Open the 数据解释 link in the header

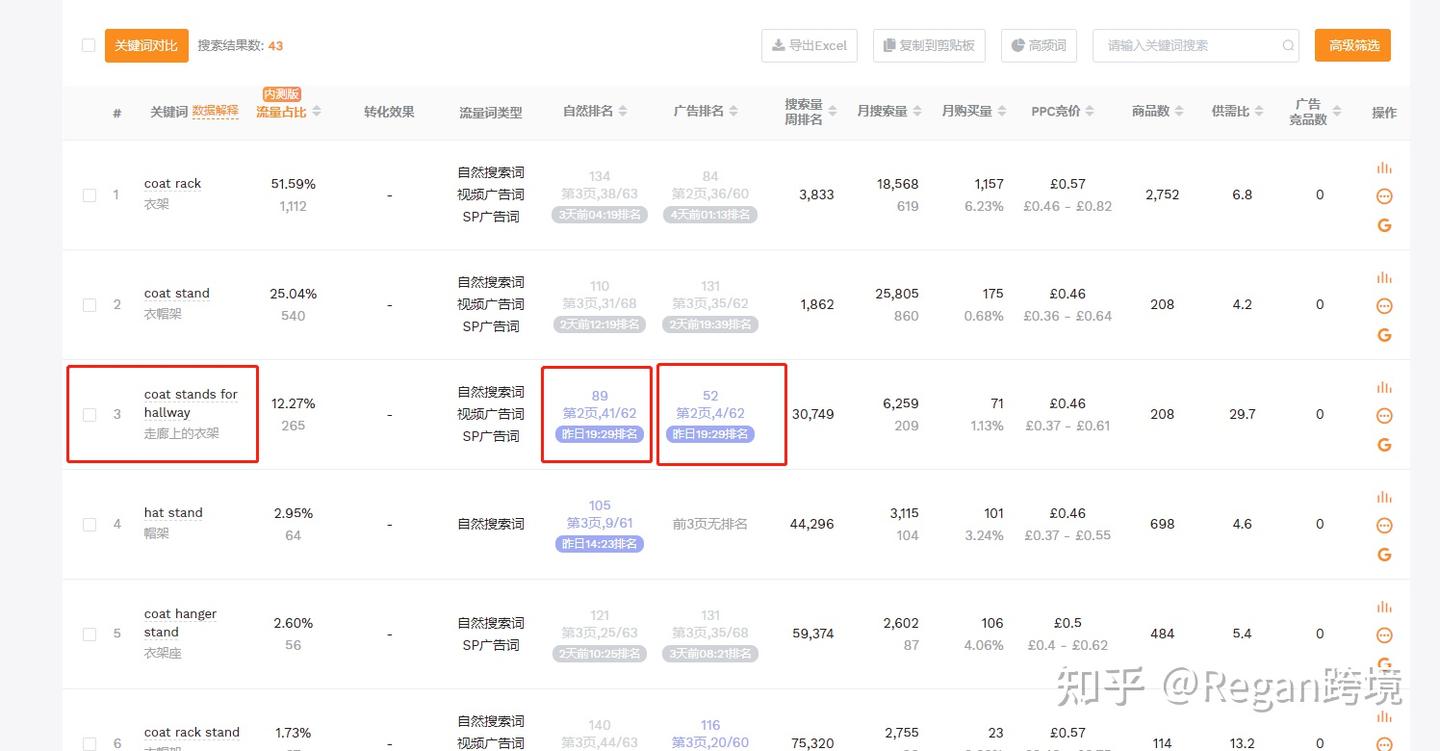pos(215,111)
